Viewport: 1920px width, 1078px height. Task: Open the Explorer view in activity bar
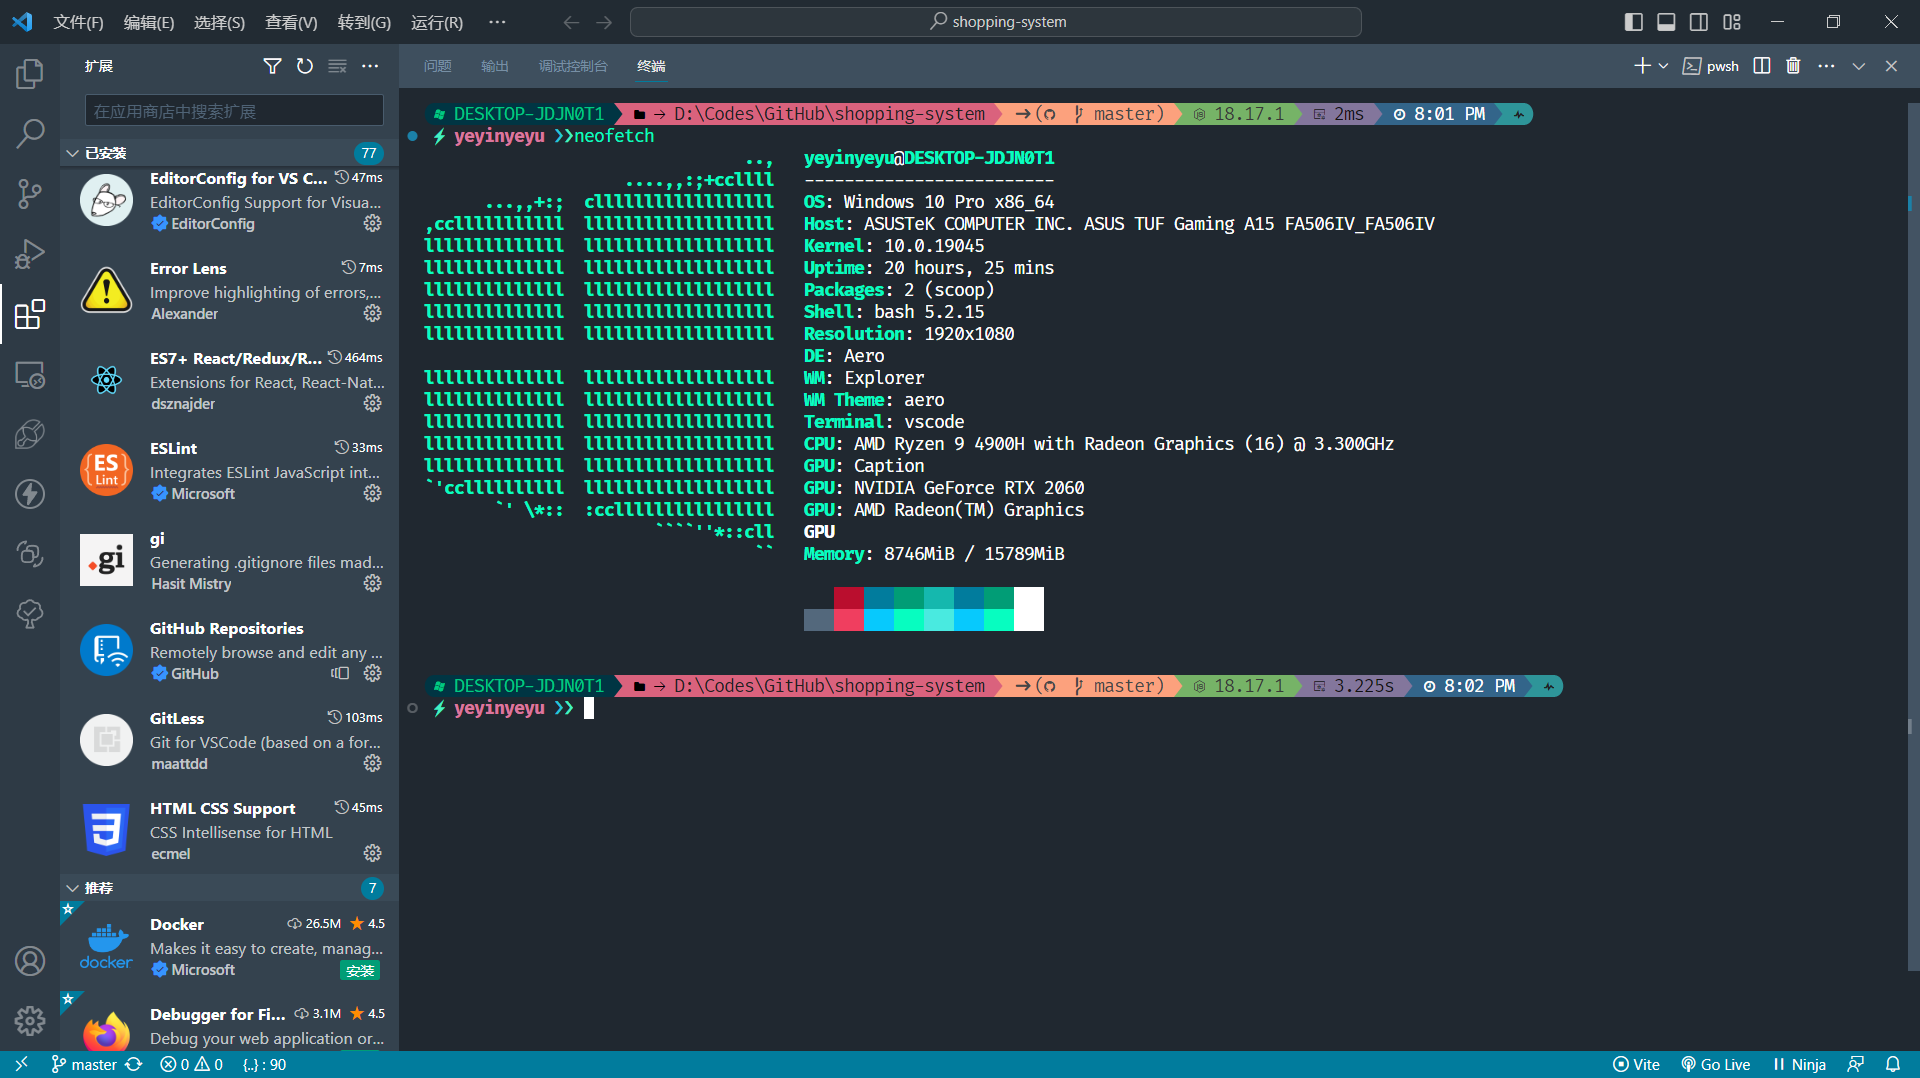pos(30,73)
